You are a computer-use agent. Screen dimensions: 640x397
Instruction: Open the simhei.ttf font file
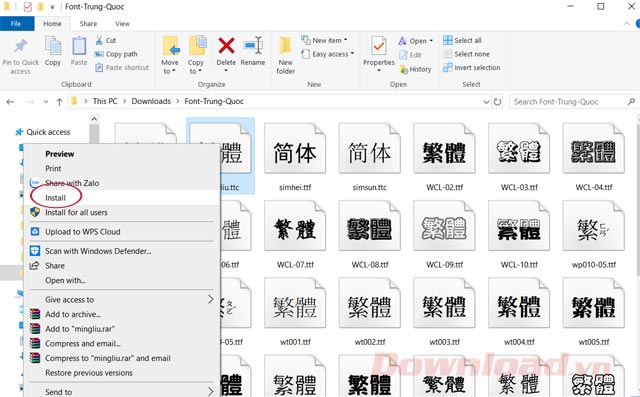295,158
